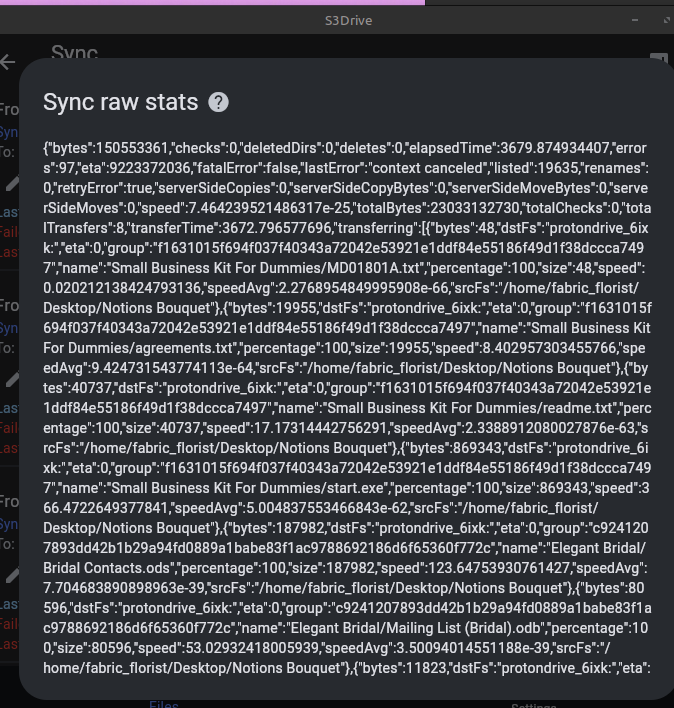This screenshot has height=708, width=674.
Task: Click the partially hidden top-right Sync page icon
Action: tap(659, 58)
